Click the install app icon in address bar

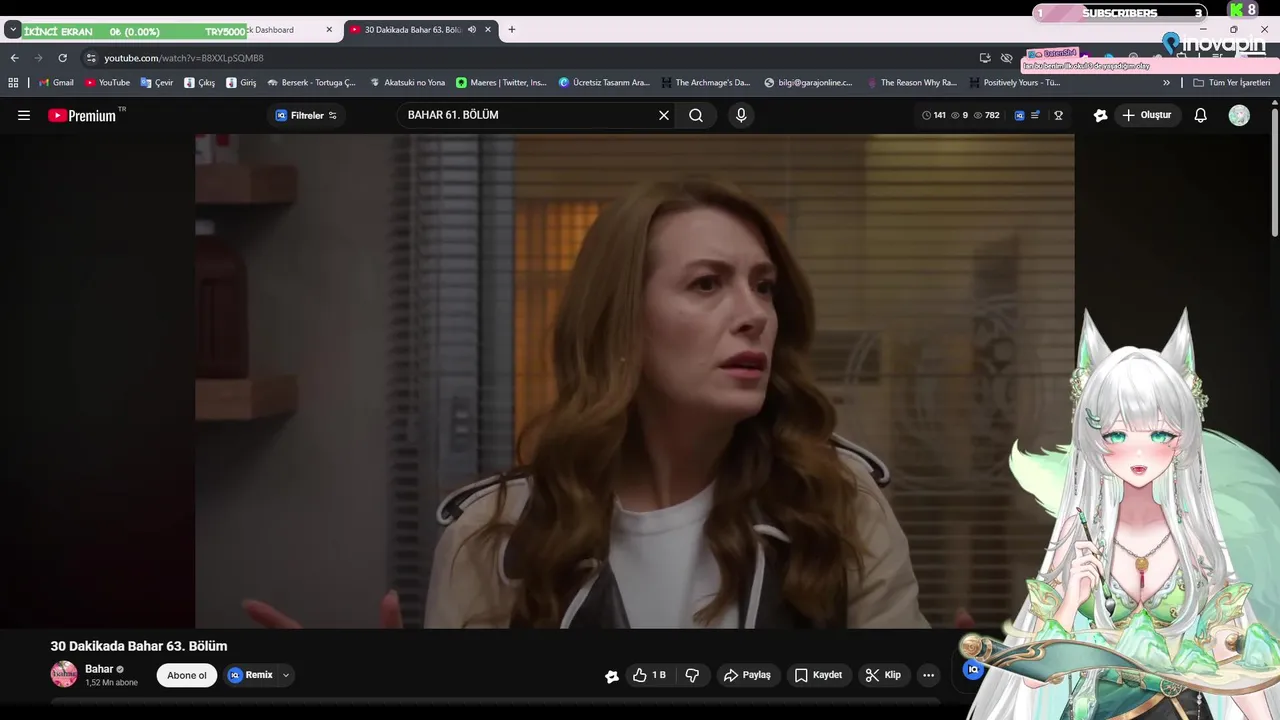coord(985,58)
